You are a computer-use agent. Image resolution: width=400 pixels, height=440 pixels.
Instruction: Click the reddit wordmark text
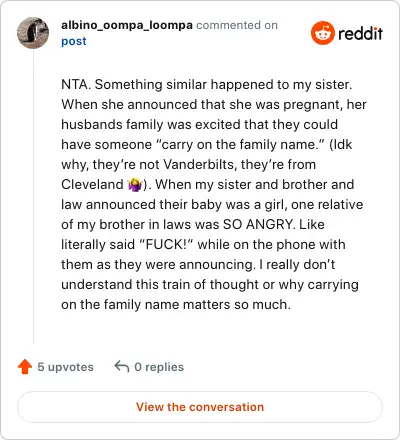(x=360, y=33)
